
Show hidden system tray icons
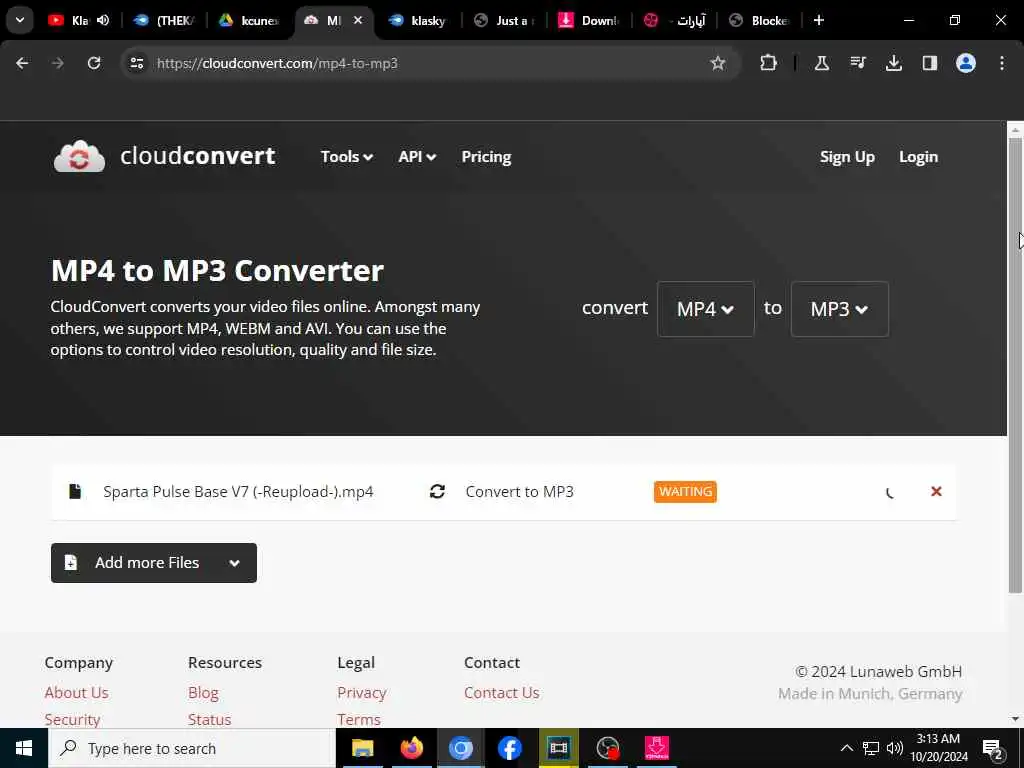coord(846,748)
